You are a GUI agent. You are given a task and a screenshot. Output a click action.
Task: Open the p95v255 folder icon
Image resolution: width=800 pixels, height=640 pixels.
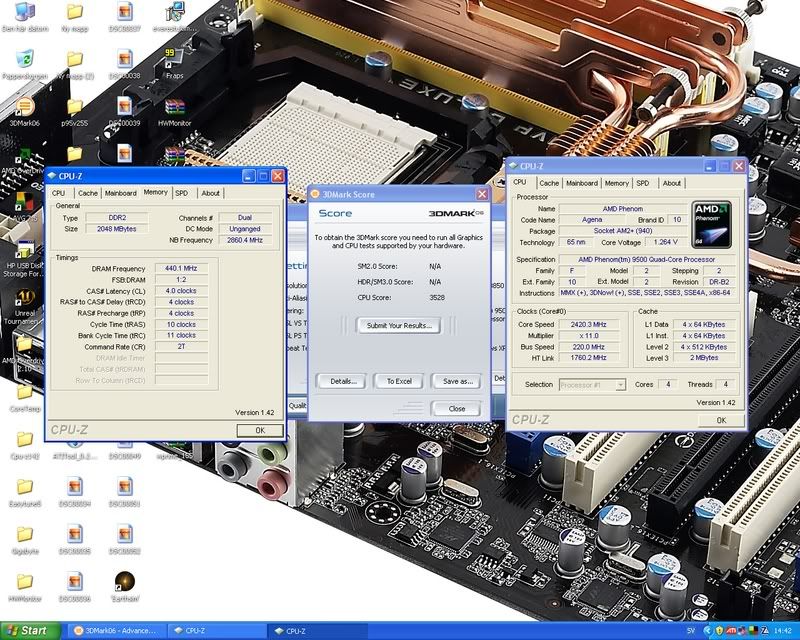74,107
